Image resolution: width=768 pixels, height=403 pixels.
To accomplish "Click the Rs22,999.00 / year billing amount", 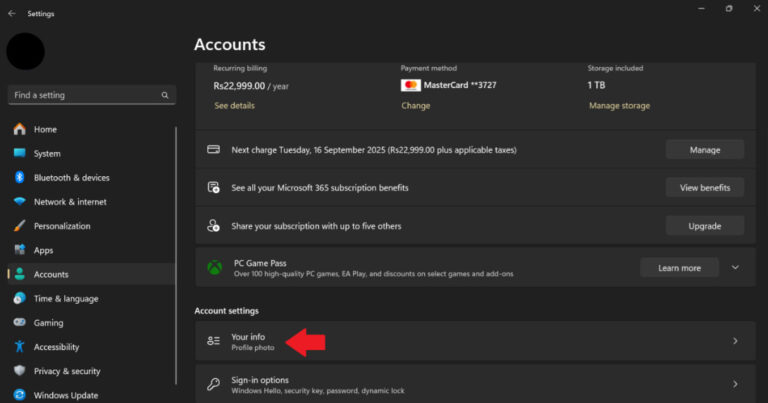I will pos(251,86).
